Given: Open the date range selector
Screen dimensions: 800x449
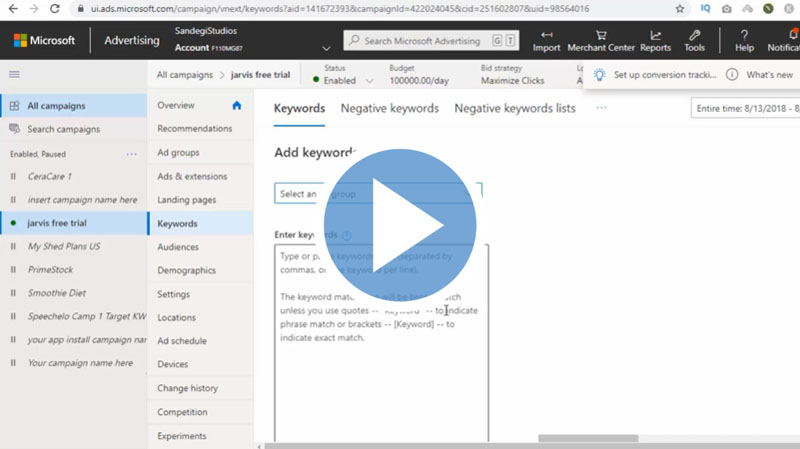Looking at the screenshot, I should (x=745, y=108).
